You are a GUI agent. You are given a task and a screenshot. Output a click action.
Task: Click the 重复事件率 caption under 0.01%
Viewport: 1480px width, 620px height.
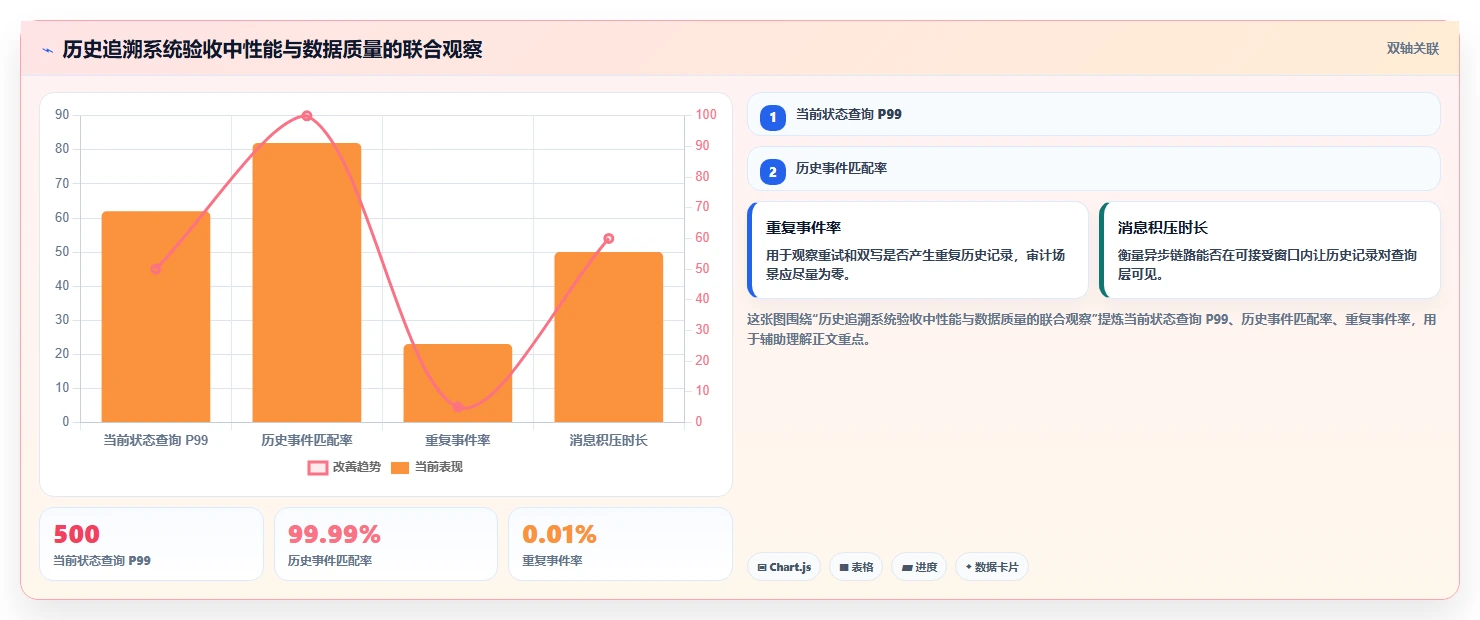552,561
